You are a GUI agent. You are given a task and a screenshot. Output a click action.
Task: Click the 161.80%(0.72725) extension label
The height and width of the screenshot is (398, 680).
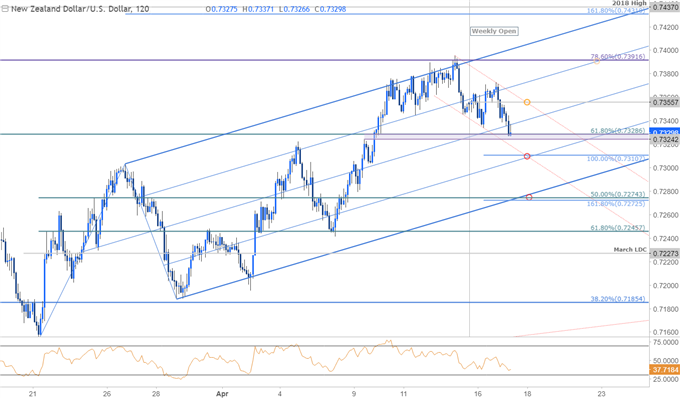616,203
